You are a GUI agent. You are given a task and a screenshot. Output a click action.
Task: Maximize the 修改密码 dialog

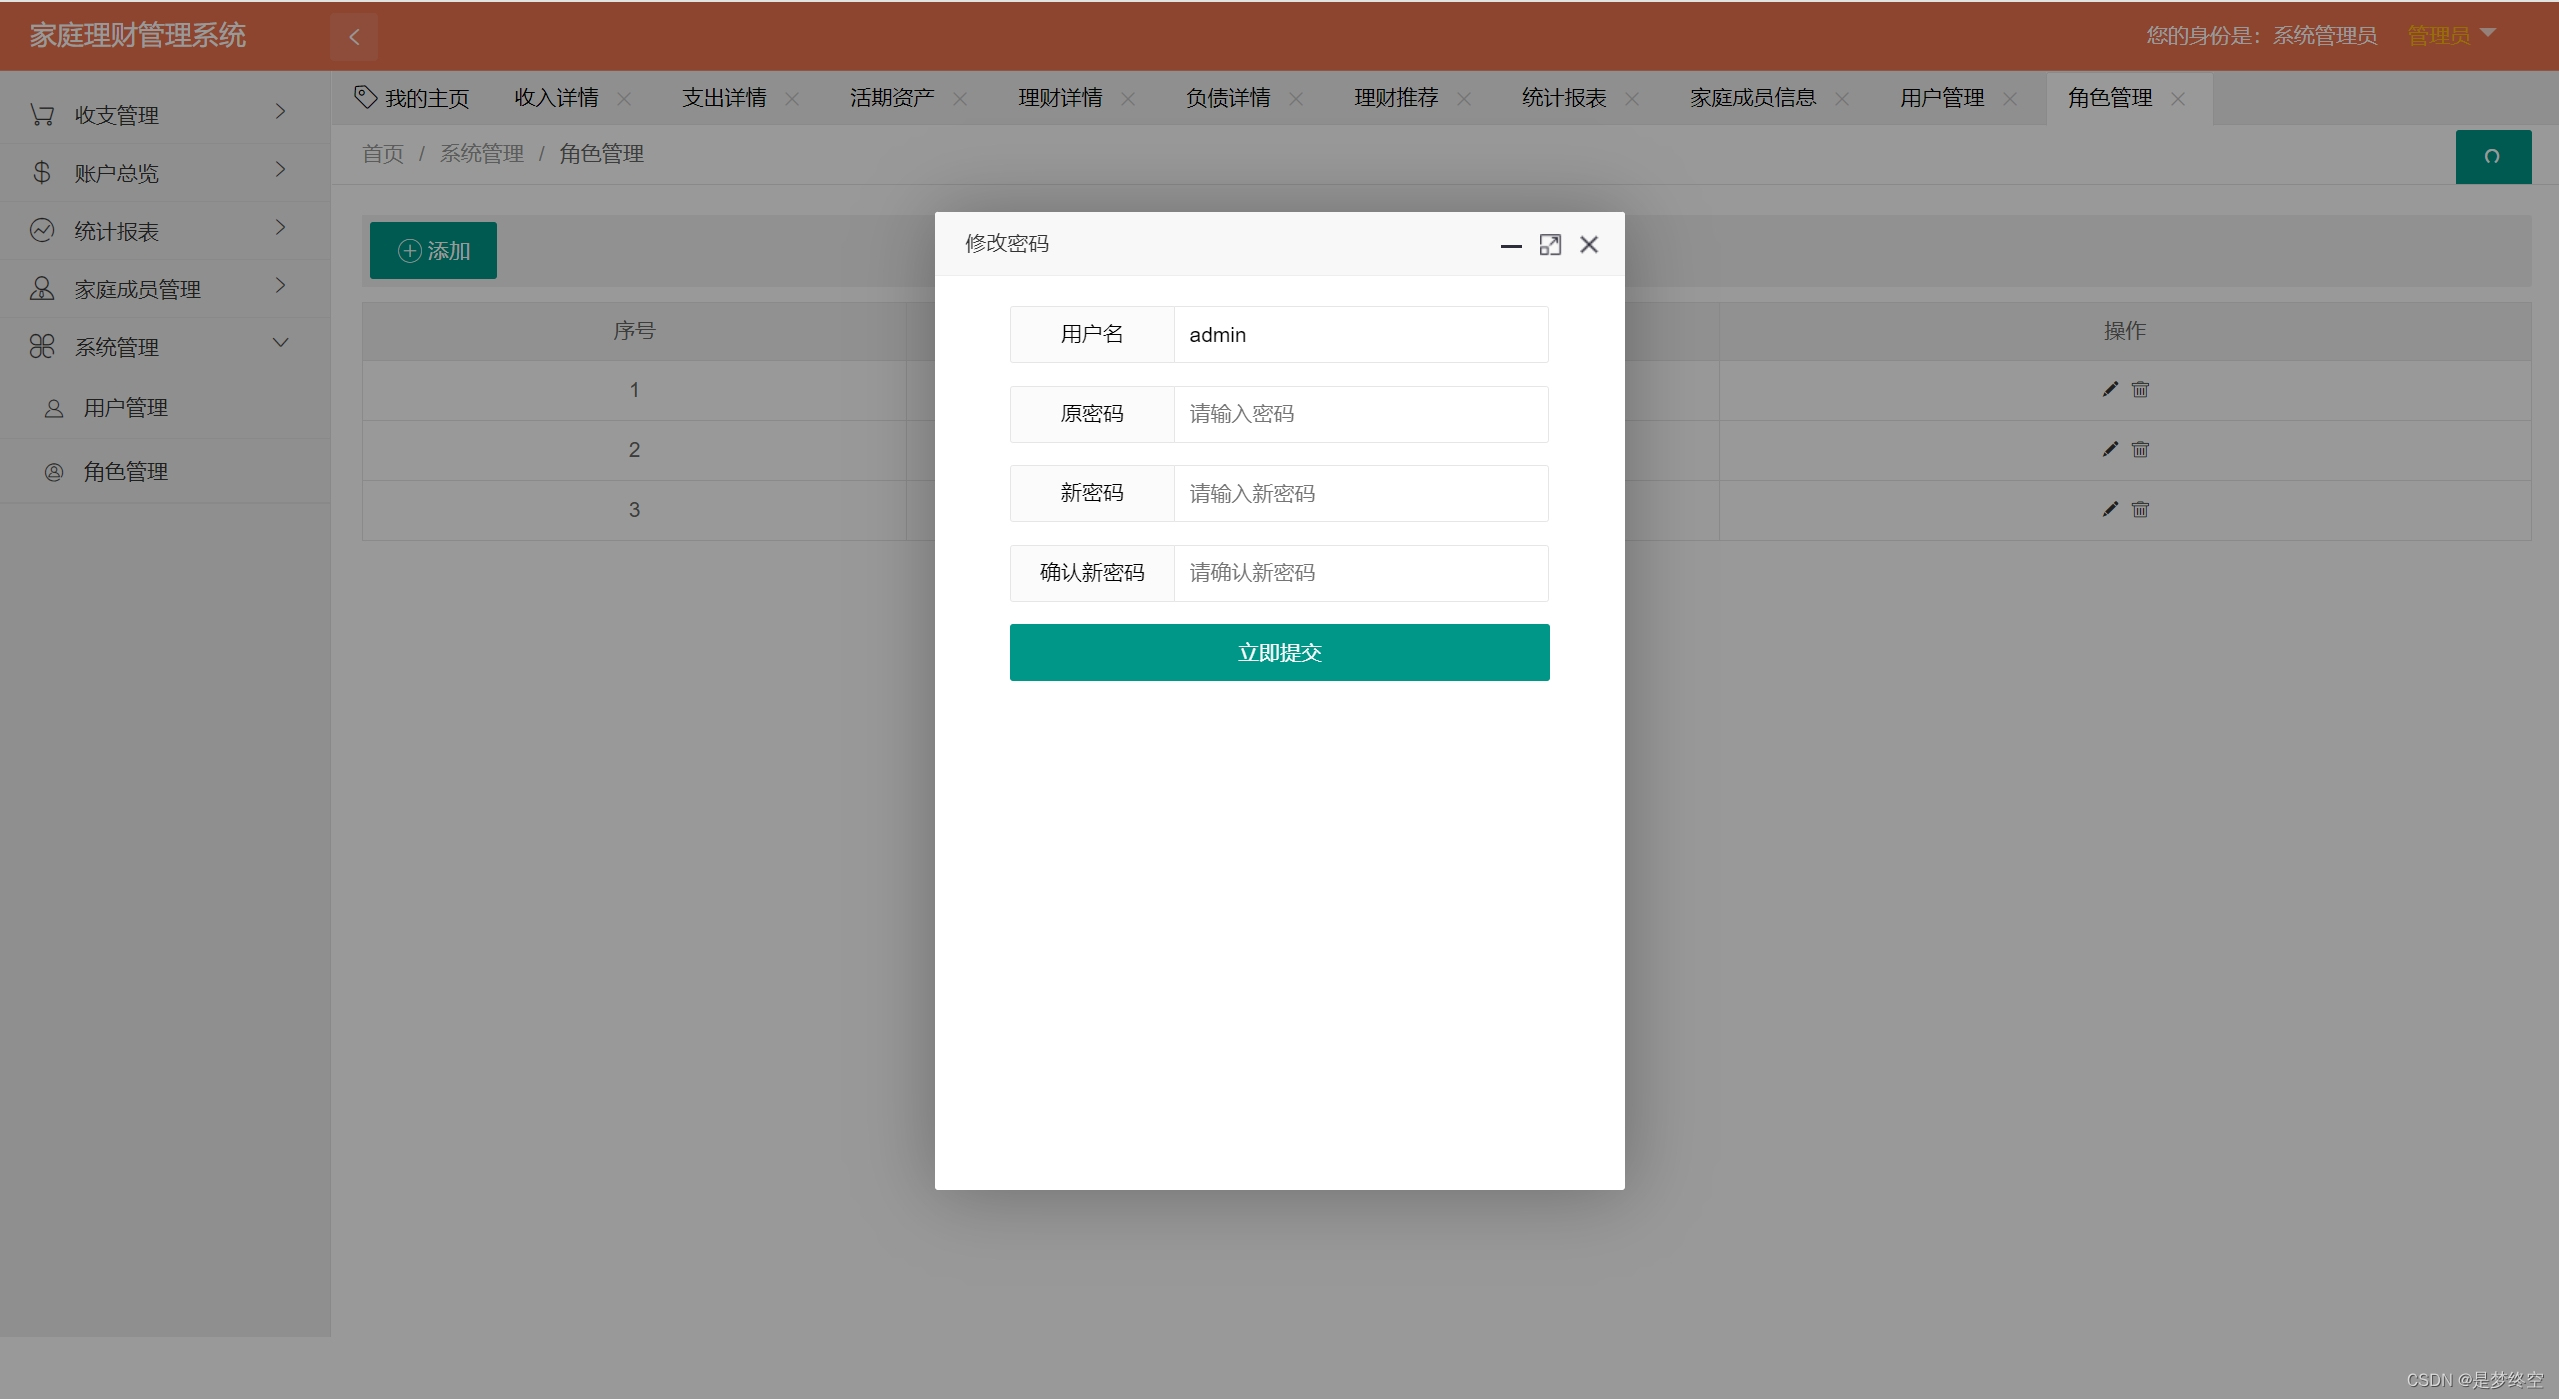[x=1550, y=245]
